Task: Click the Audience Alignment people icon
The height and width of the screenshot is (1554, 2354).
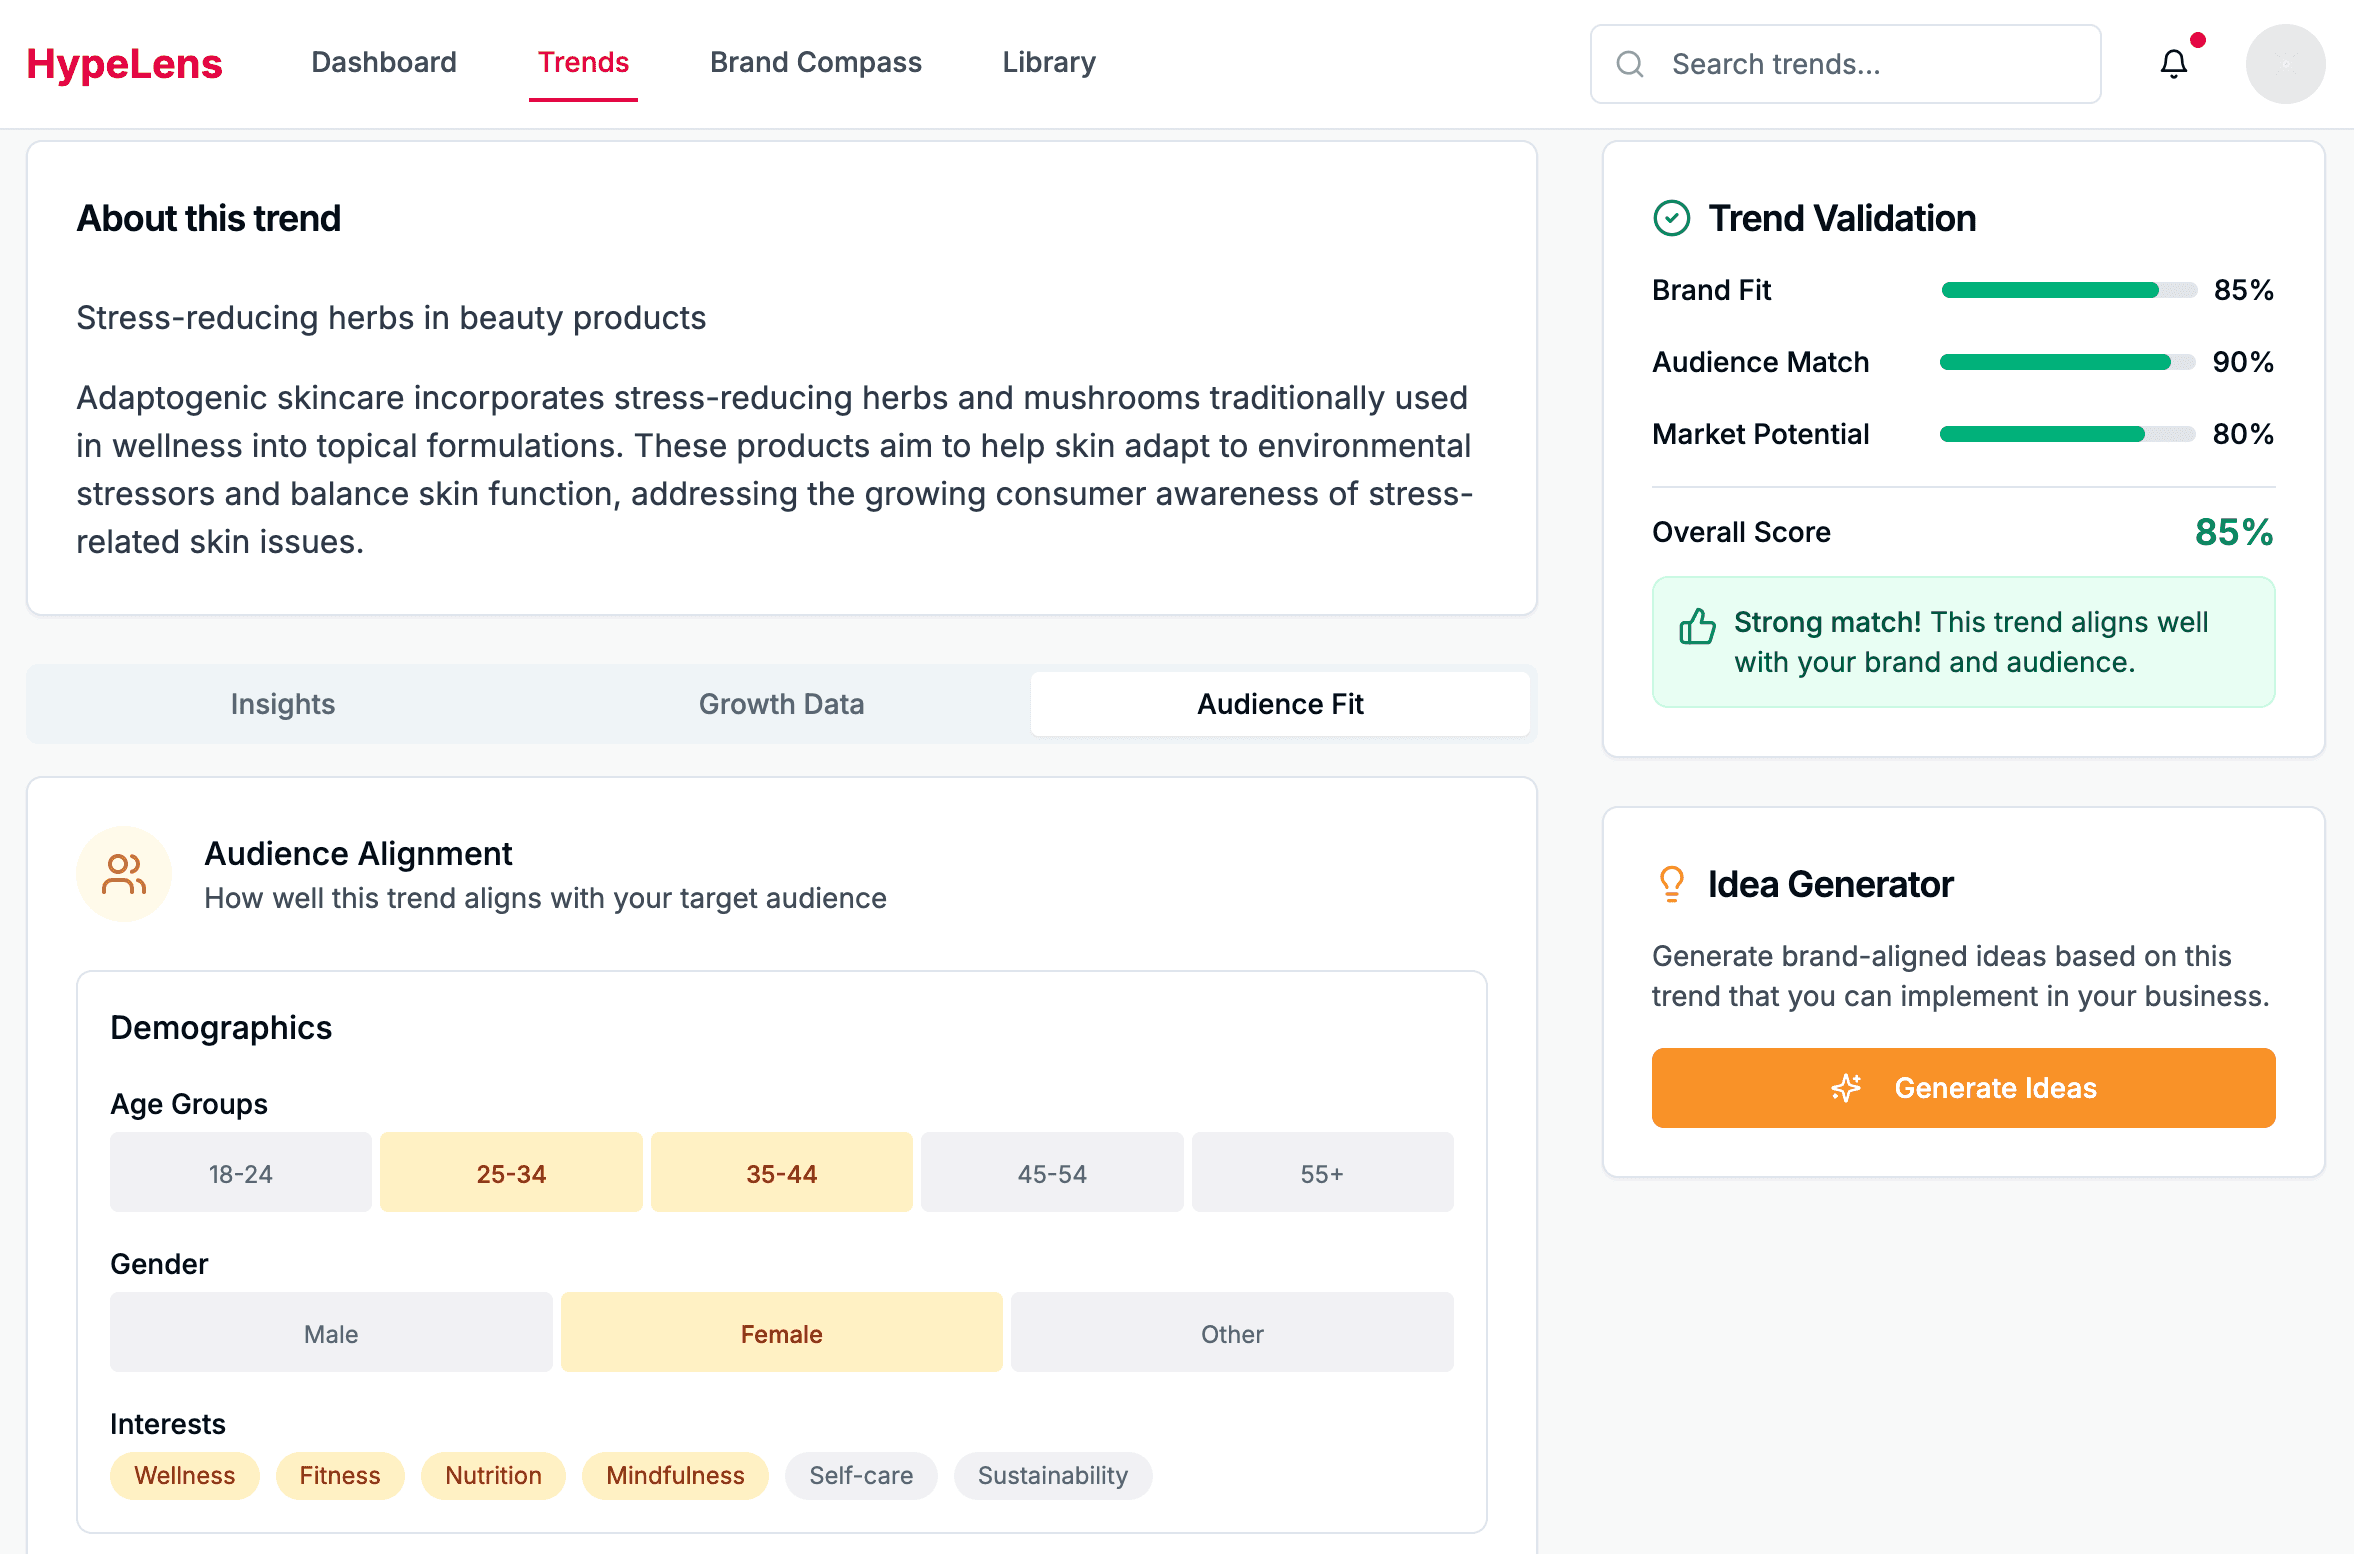Action: point(124,874)
